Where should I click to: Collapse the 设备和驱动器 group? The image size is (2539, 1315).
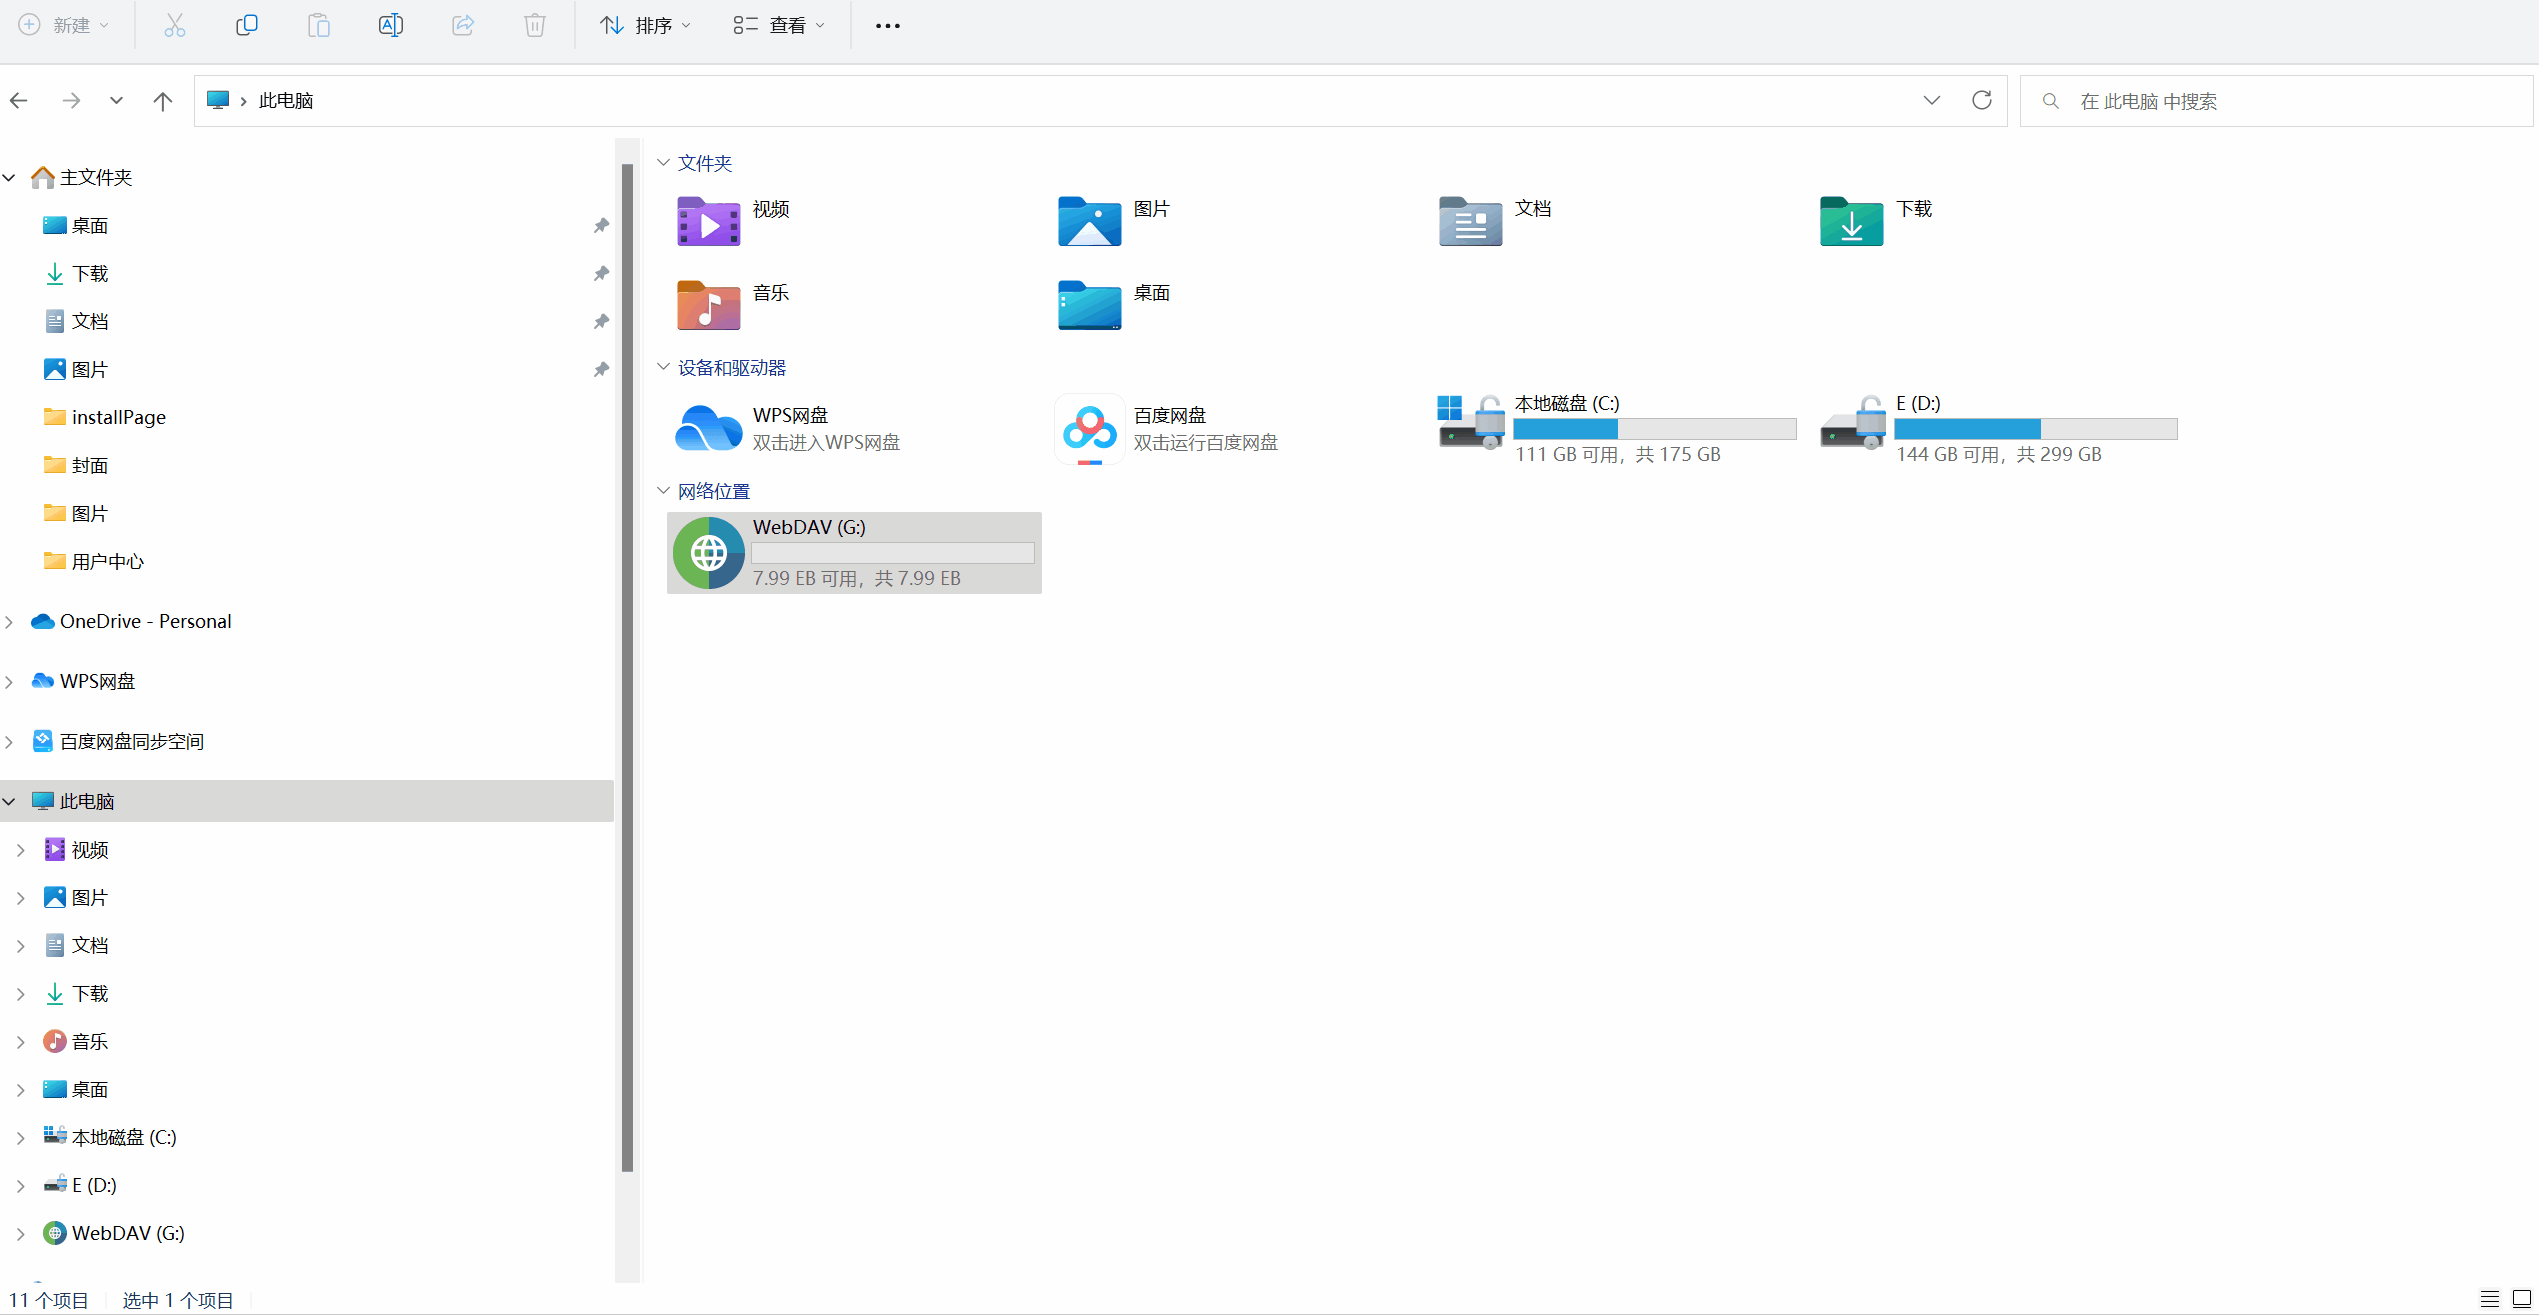663,367
